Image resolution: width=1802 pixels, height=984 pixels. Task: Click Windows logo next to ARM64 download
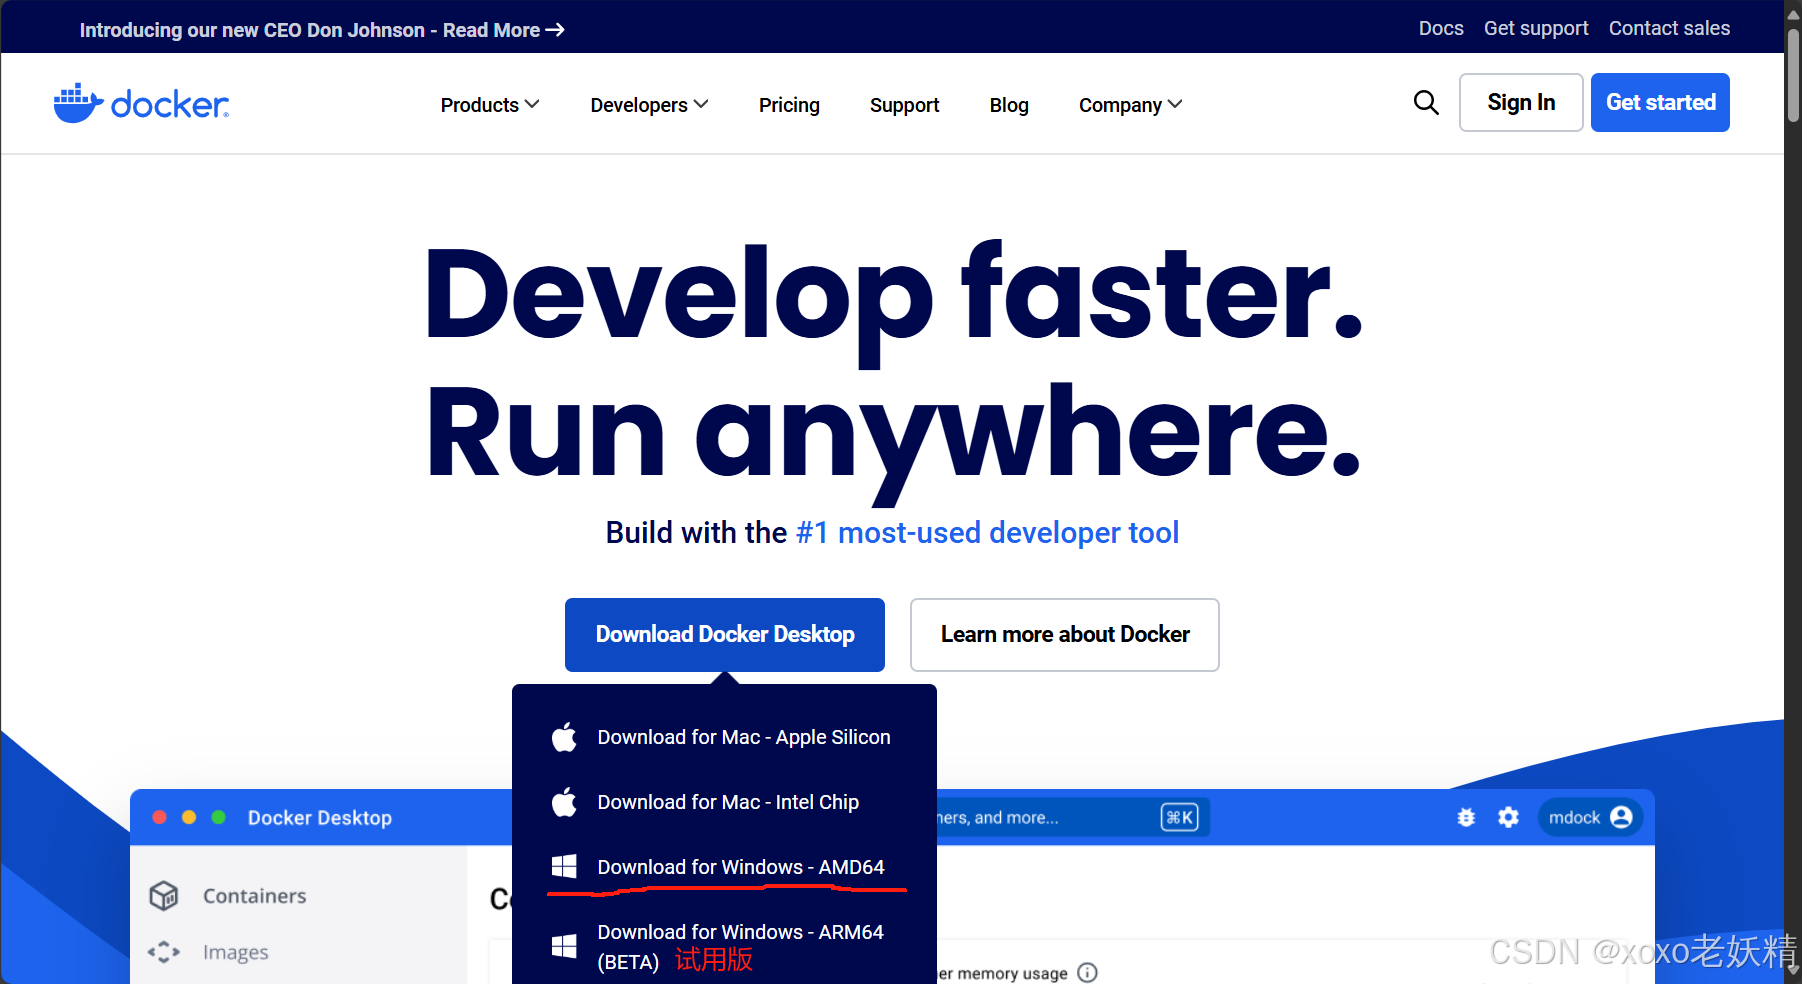point(564,946)
